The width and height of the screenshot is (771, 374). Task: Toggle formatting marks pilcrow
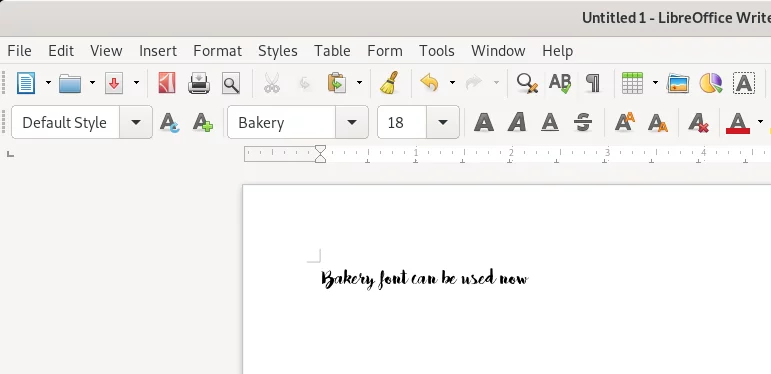pos(593,83)
